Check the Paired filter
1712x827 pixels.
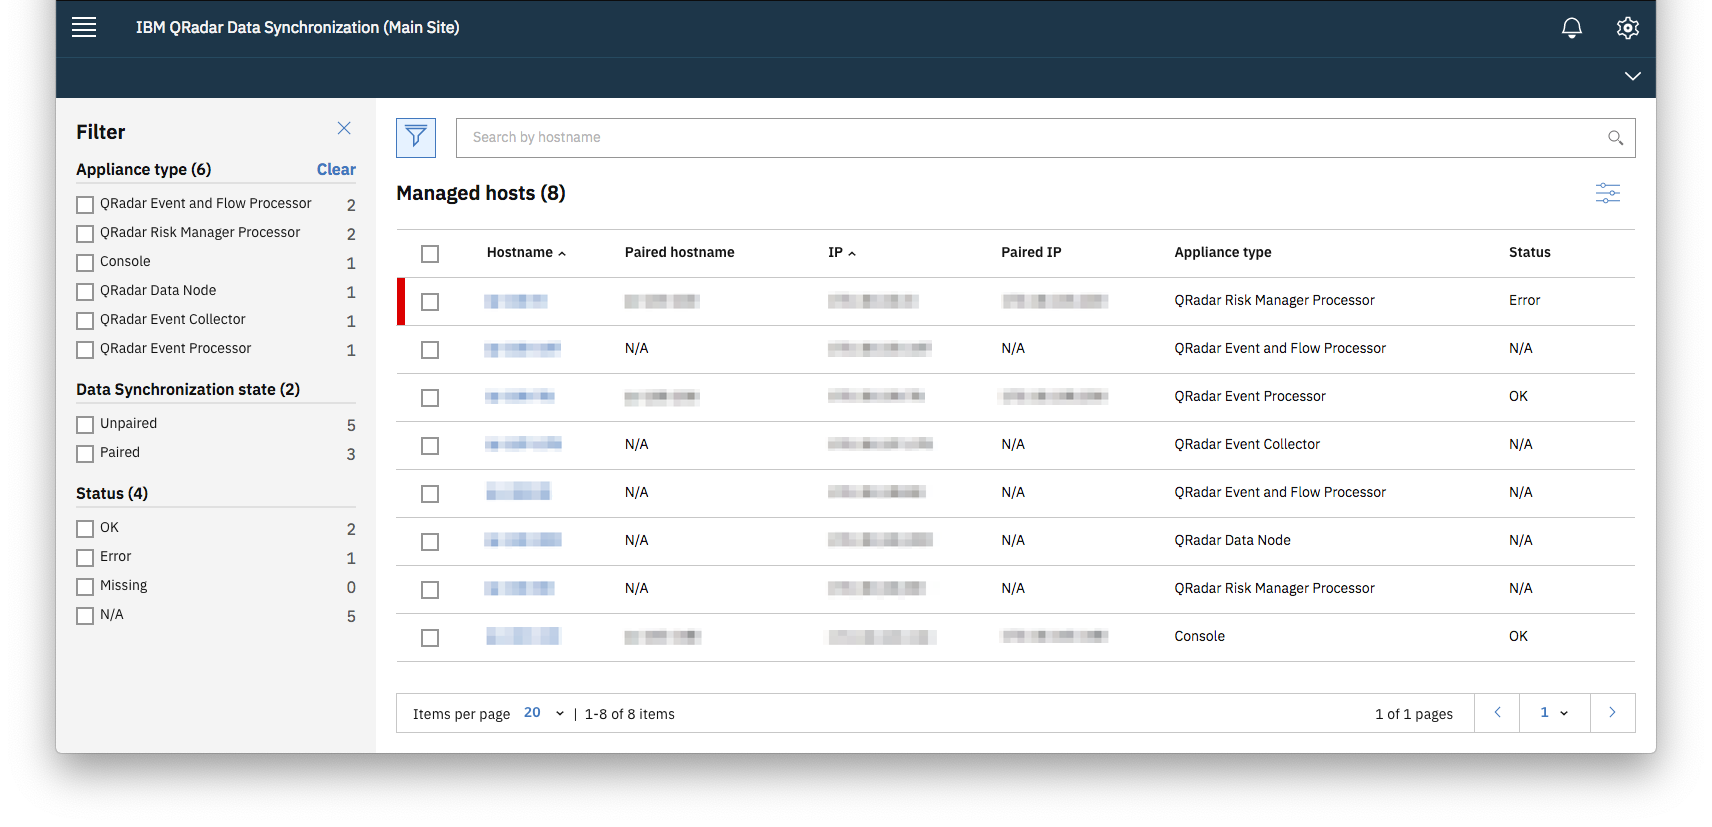tap(85, 454)
